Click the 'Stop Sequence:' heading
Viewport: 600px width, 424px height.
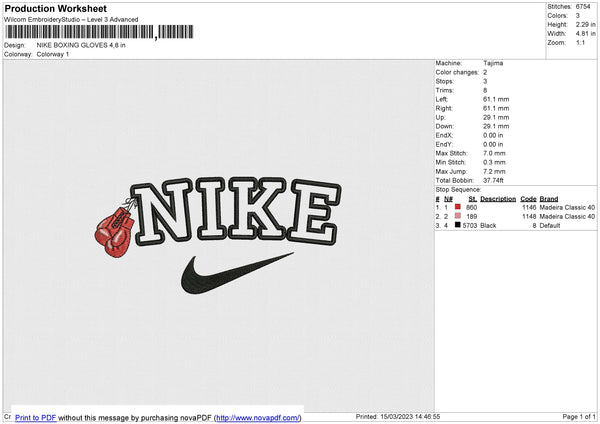[458, 189]
